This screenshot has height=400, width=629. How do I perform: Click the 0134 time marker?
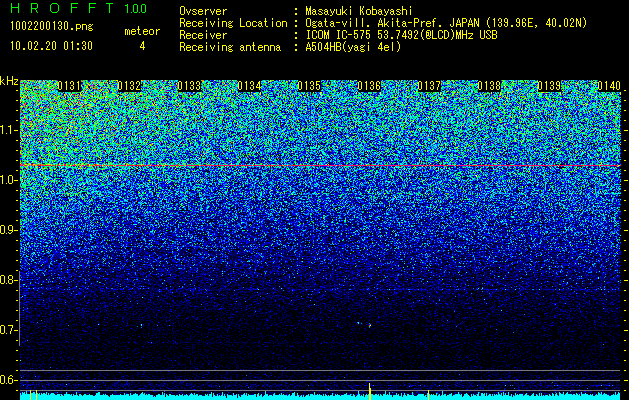tap(249, 86)
